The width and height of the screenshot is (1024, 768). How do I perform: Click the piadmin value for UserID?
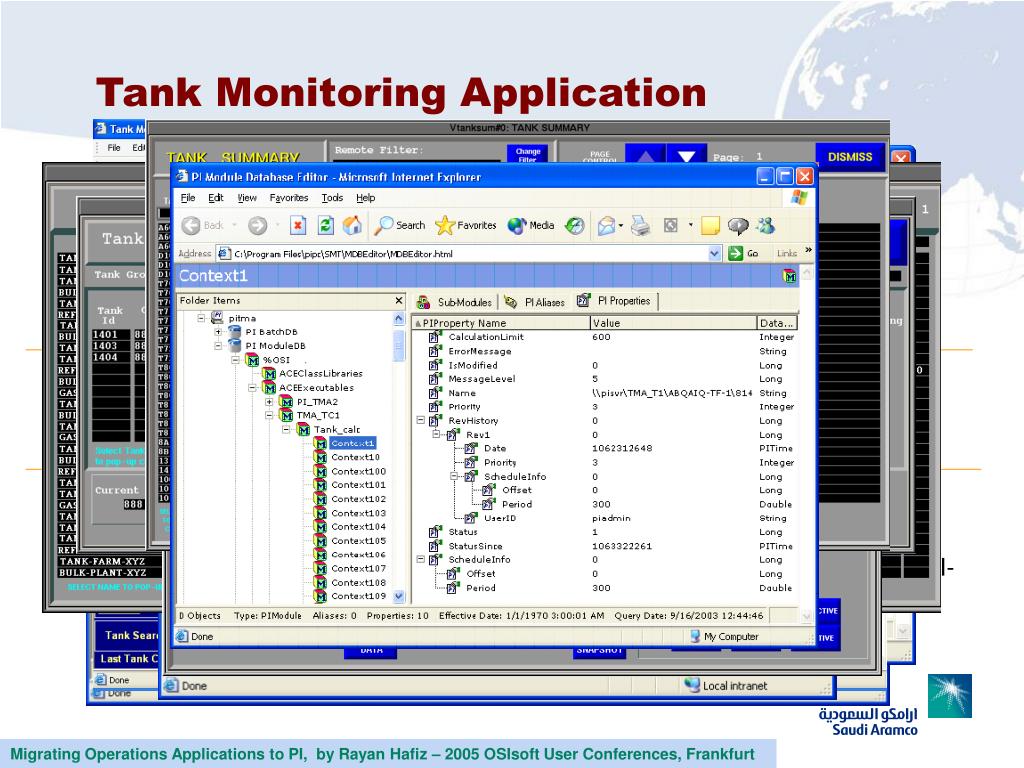pyautogui.click(x=611, y=518)
